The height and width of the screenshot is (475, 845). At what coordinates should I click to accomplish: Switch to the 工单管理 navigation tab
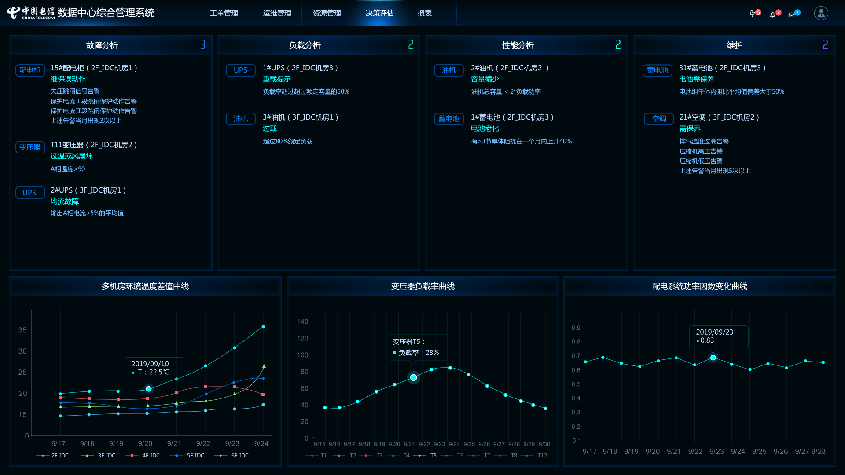(225, 14)
